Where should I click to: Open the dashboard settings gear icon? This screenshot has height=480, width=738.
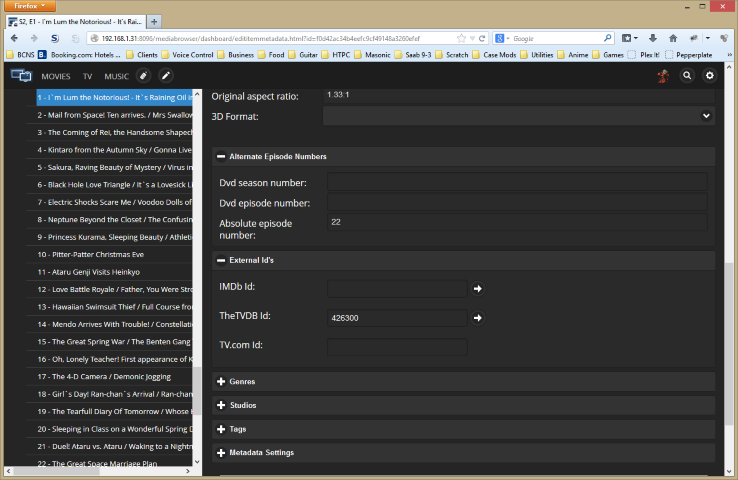710,75
